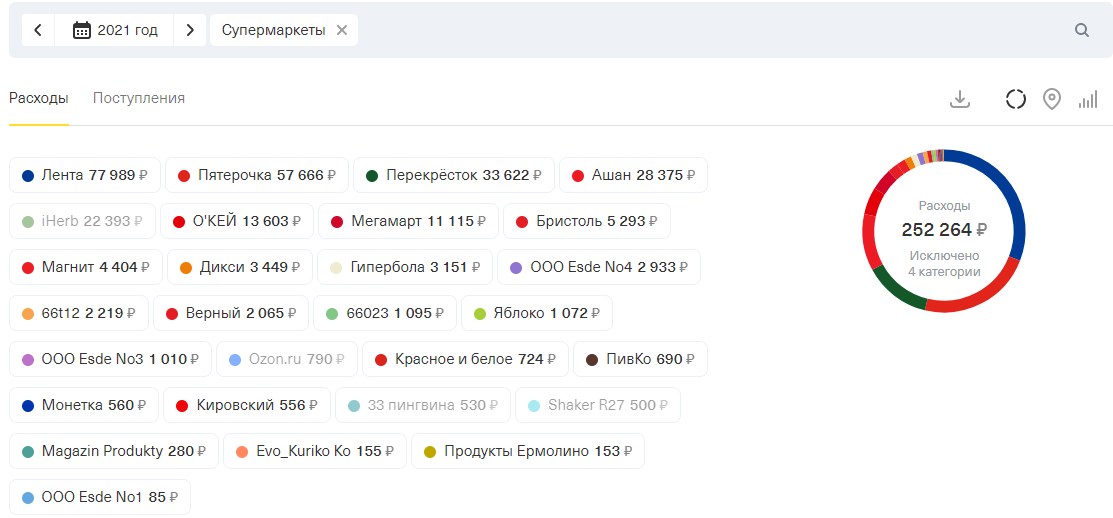
Task: Download the statement via download icon
Action: pyautogui.click(x=960, y=99)
